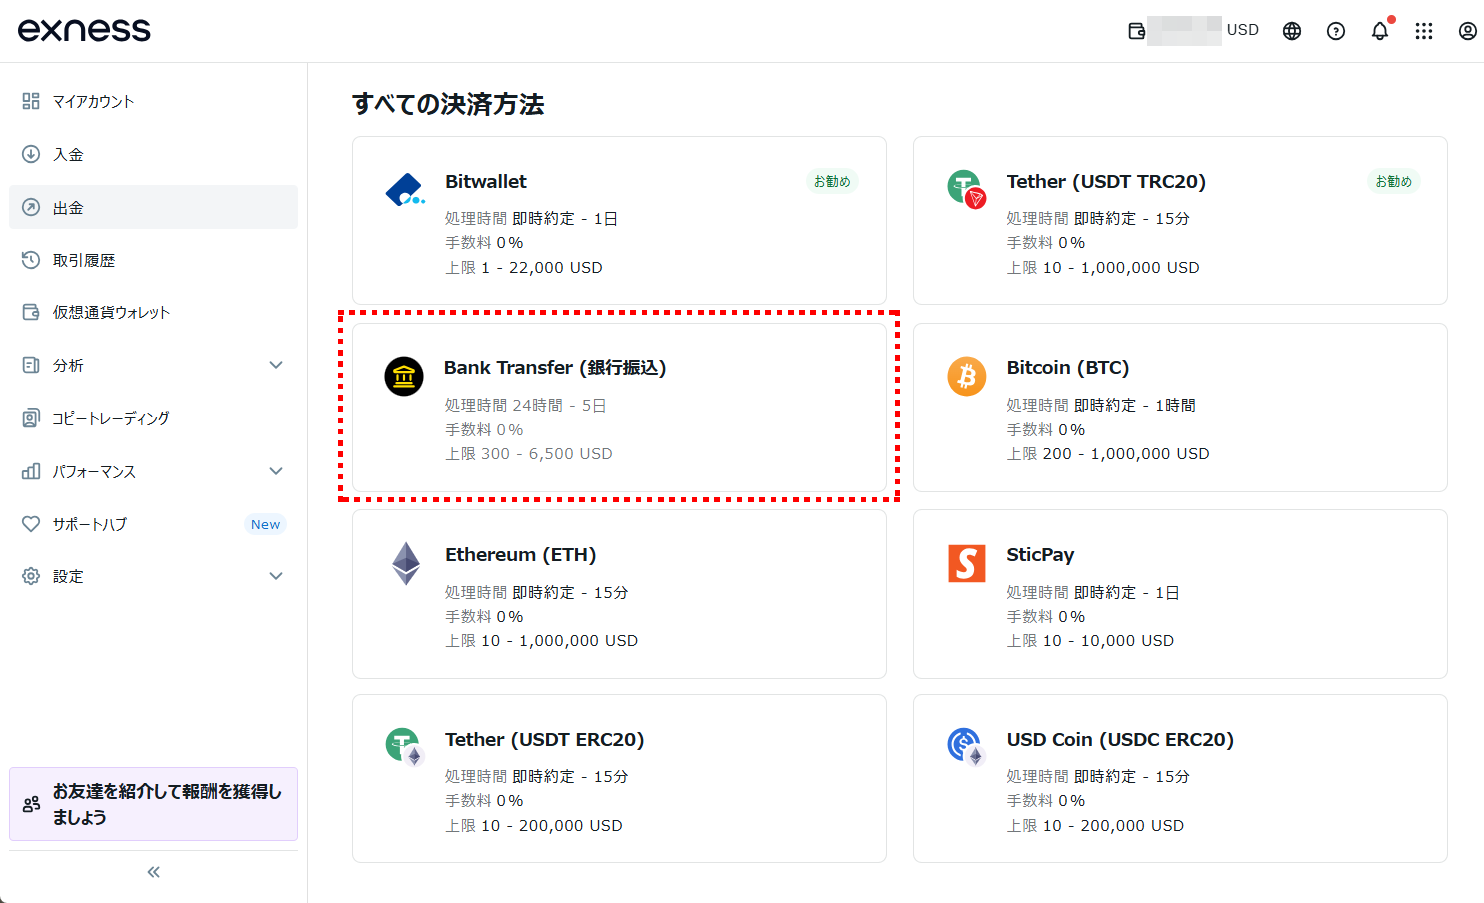Image resolution: width=1484 pixels, height=903 pixels.
Task: Expand the 分析 menu chevron
Action: [x=276, y=365]
